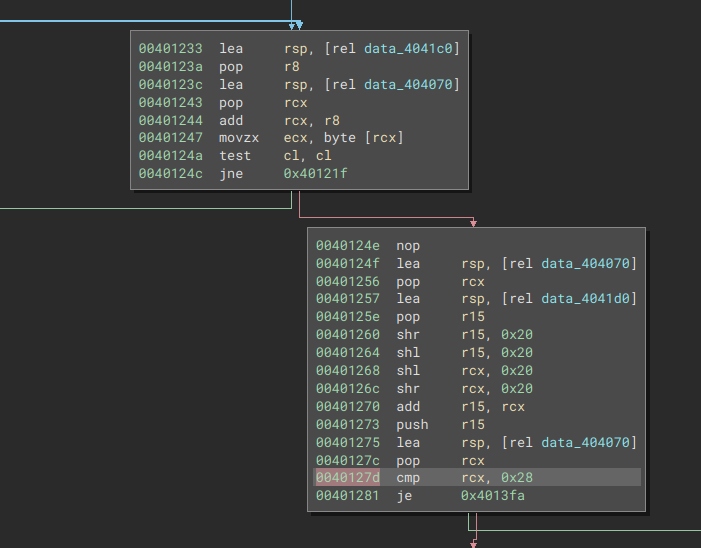Click data_404070 on the line at 0040124f
The height and width of the screenshot is (548, 701).
pyautogui.click(x=588, y=263)
